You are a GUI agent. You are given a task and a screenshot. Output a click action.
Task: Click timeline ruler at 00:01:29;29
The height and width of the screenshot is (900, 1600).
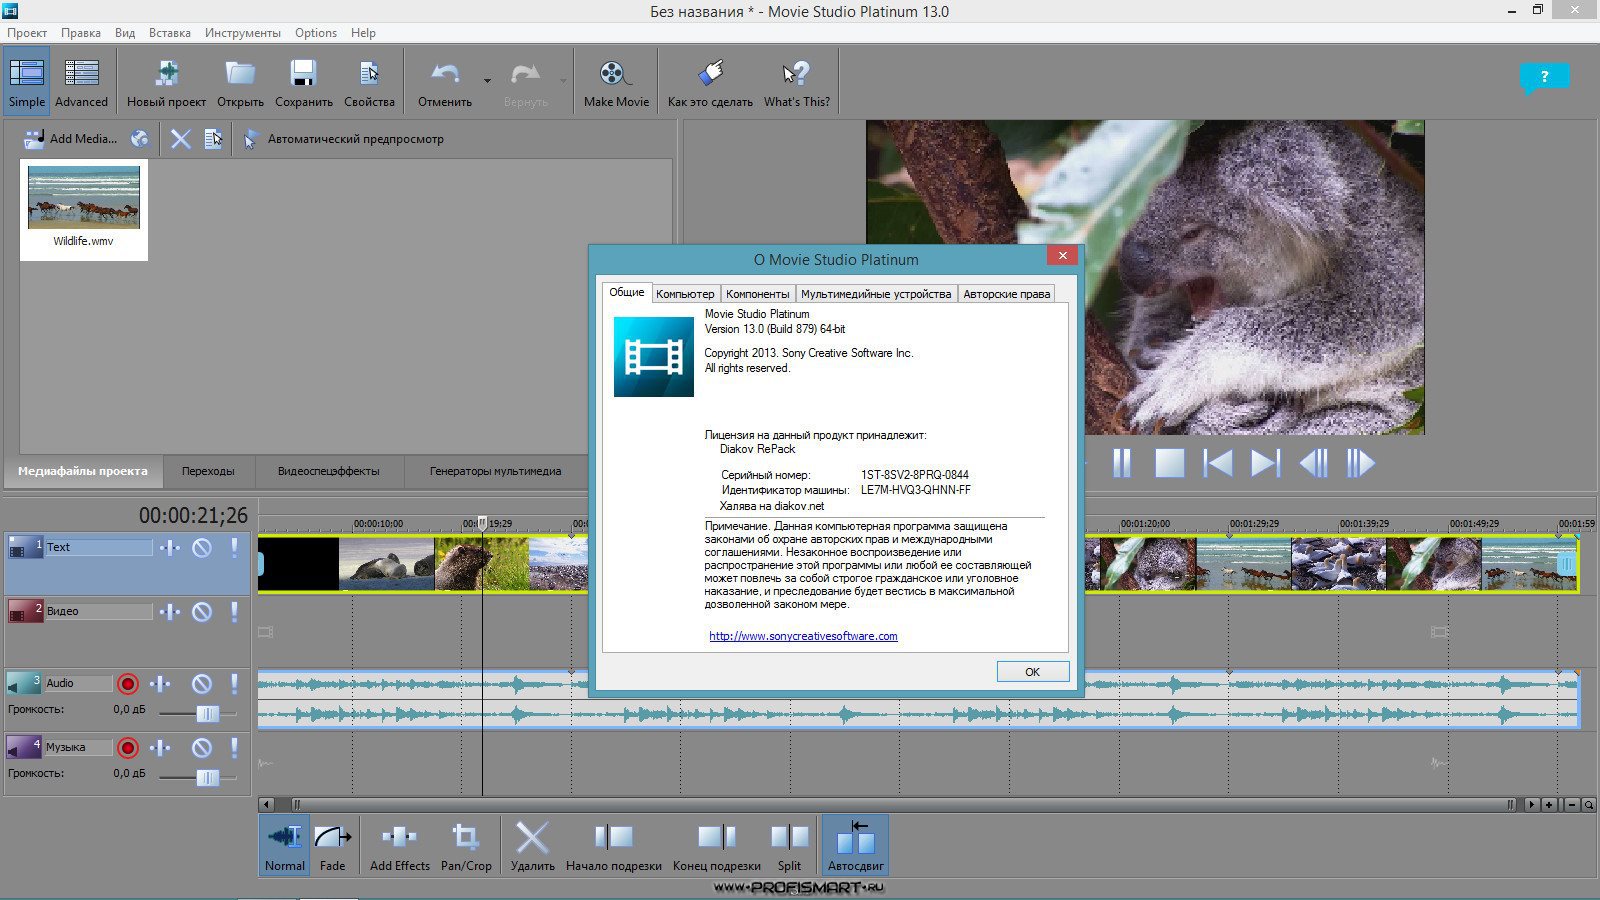1254,523
